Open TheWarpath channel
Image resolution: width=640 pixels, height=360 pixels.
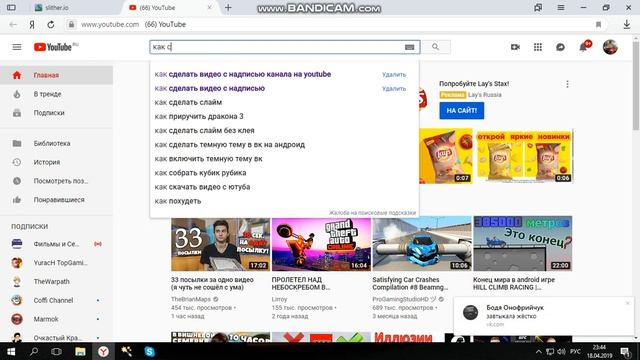(x=57, y=281)
